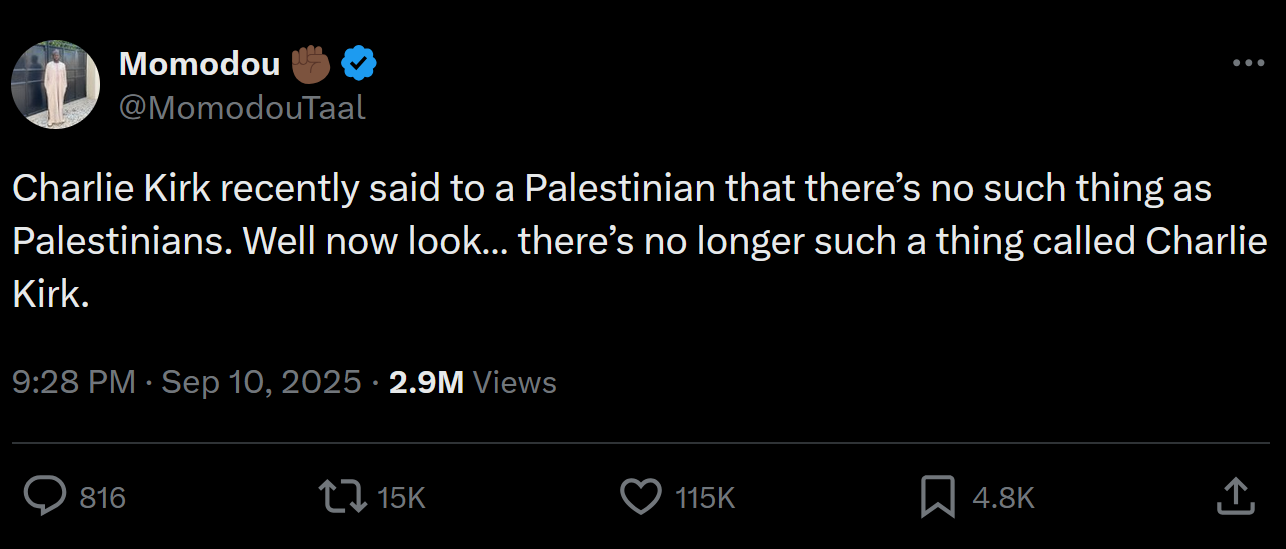This screenshot has height=549, width=1286.
Task: Click the repost arrows icon
Action: pos(340,496)
